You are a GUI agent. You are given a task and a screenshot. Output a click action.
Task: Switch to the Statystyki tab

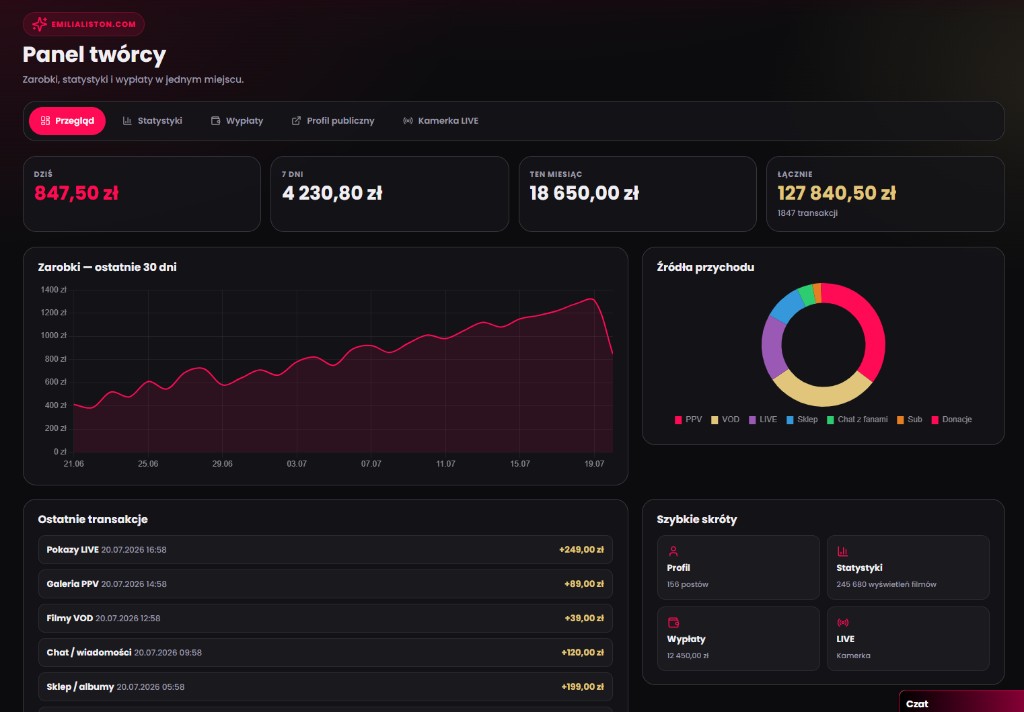tap(152, 121)
